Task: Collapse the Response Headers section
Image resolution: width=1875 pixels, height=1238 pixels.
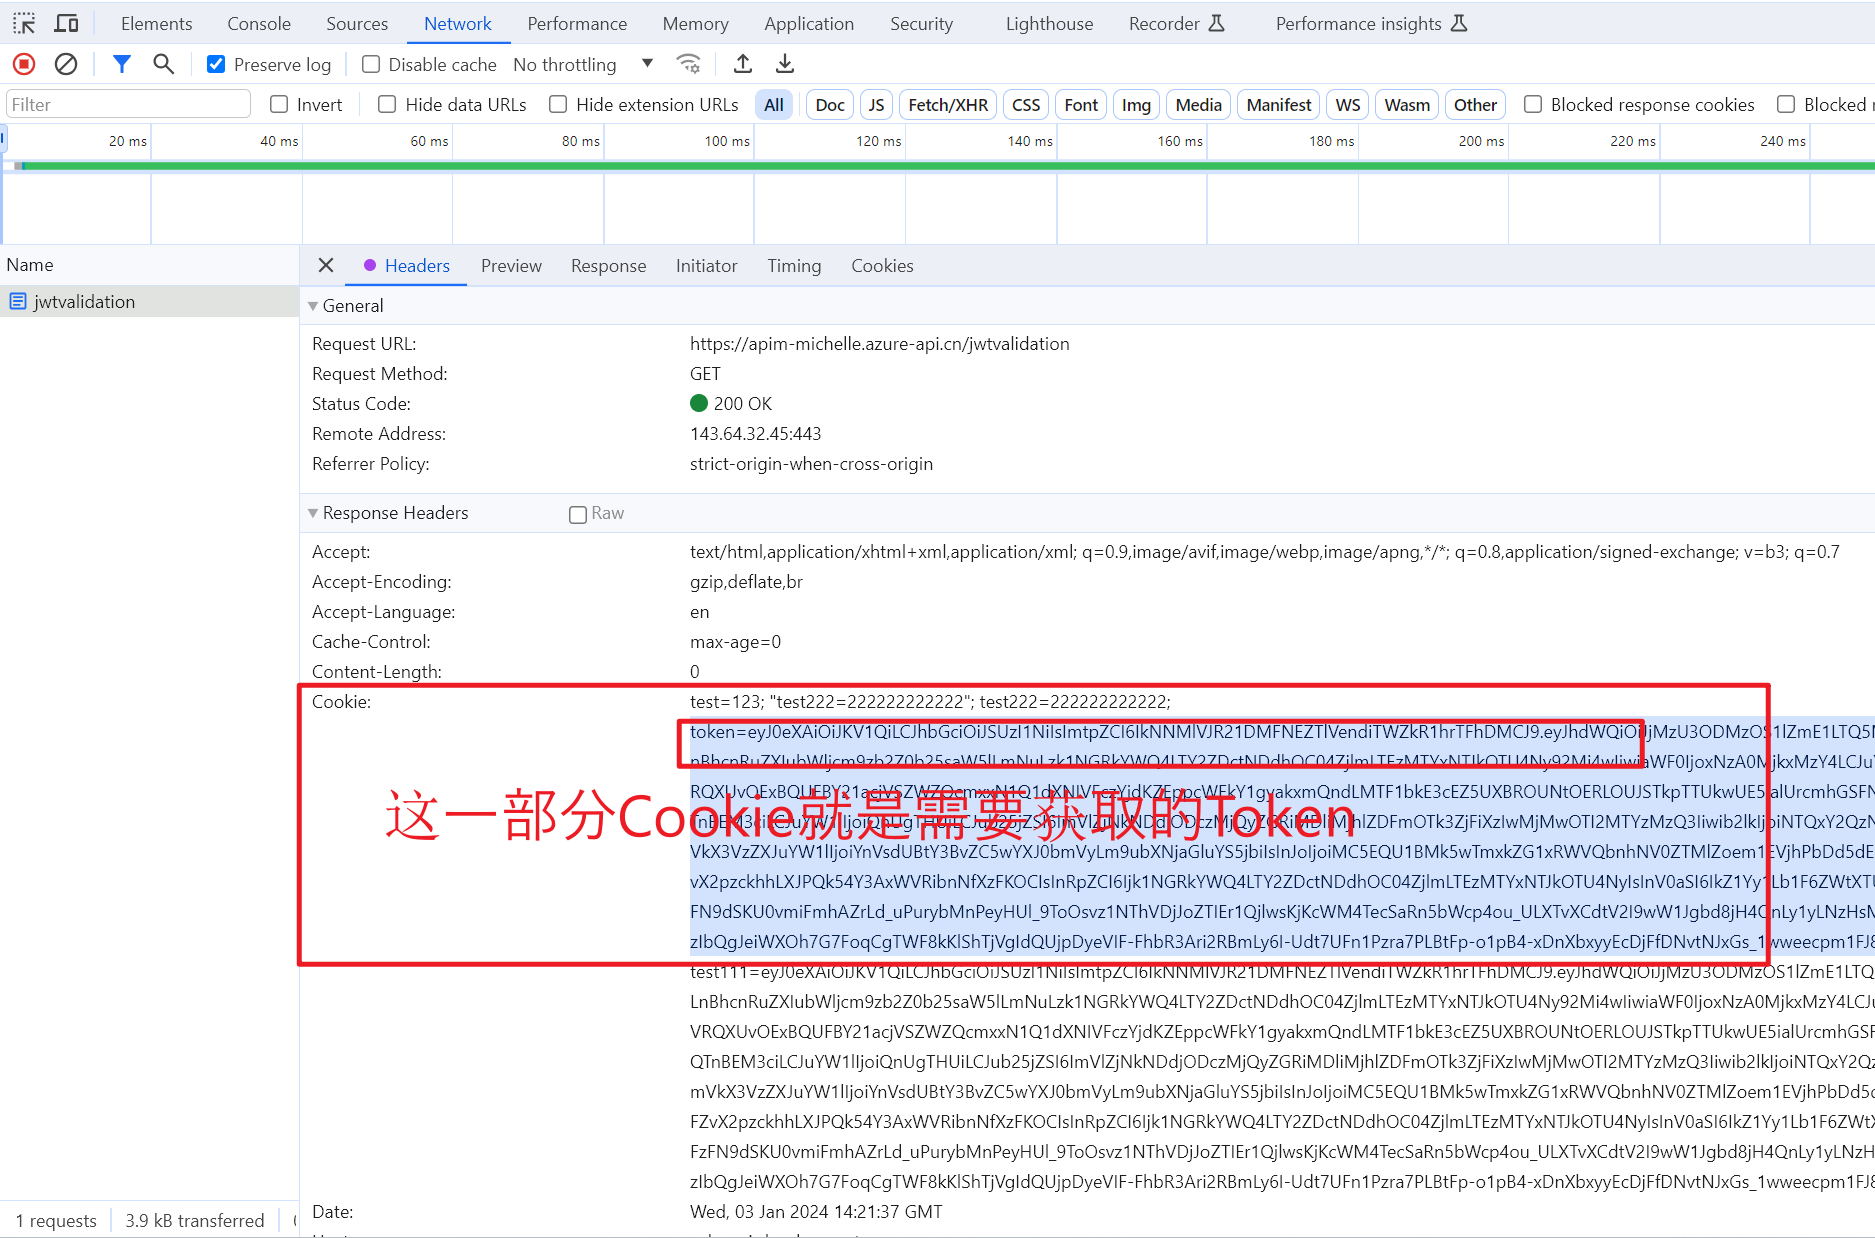Action: 314,513
